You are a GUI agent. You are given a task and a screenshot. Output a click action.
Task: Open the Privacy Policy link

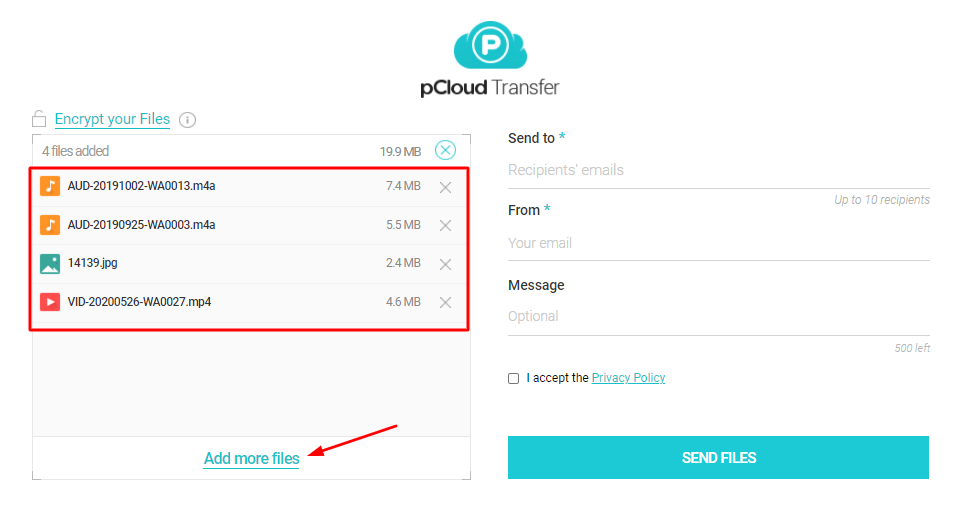(x=628, y=378)
